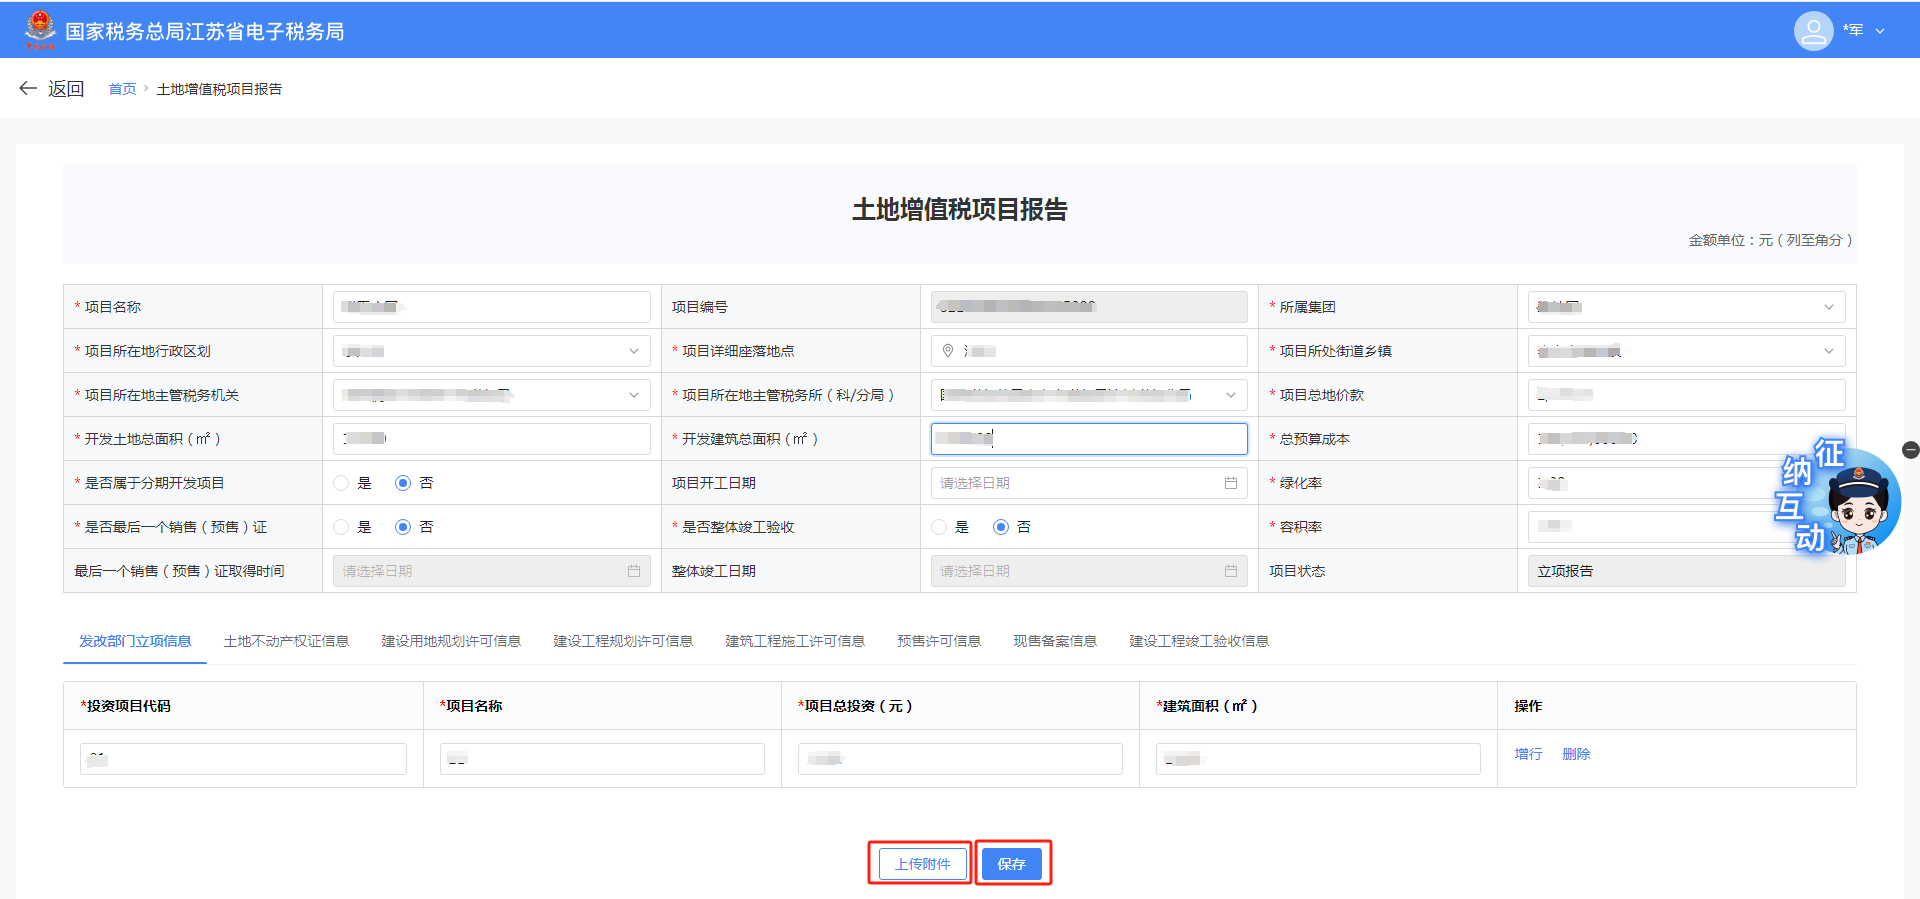Click the tax bureau emblem logo
This screenshot has width=1920, height=899.
pyautogui.click(x=40, y=30)
